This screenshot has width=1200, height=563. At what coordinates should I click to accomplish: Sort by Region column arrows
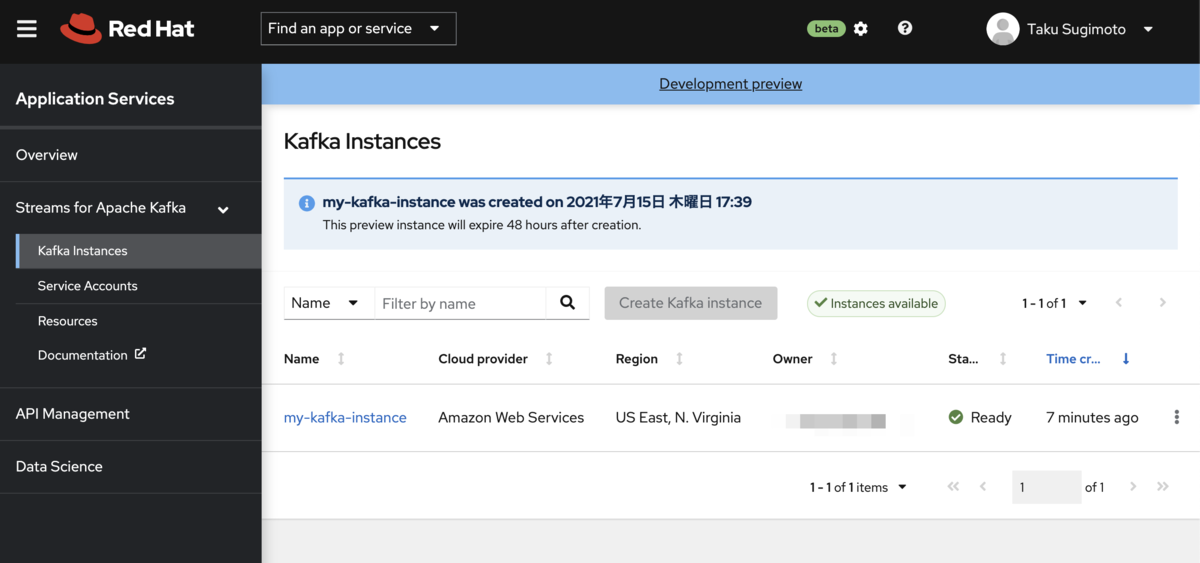tap(680, 359)
